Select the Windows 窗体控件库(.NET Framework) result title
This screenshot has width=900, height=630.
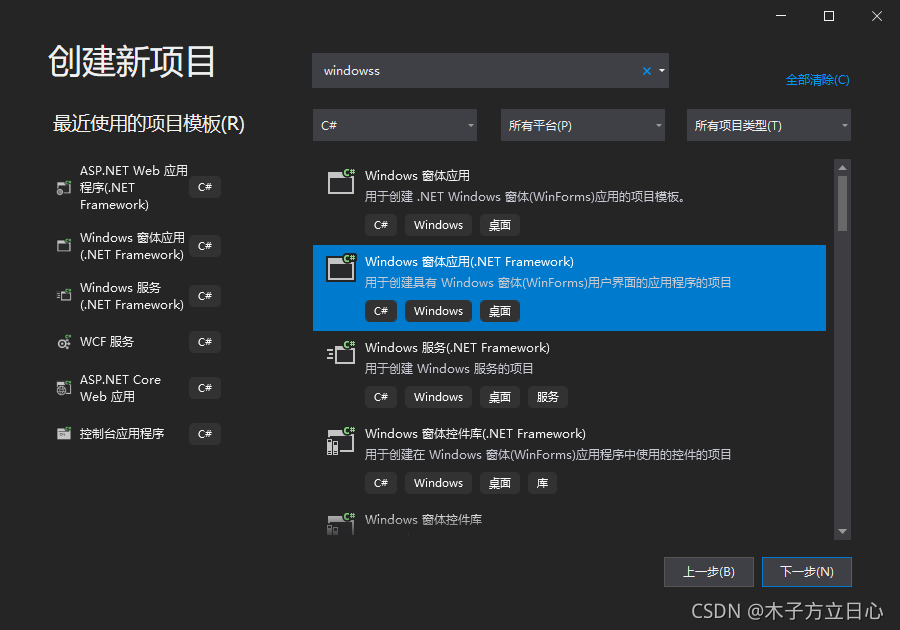tap(475, 434)
